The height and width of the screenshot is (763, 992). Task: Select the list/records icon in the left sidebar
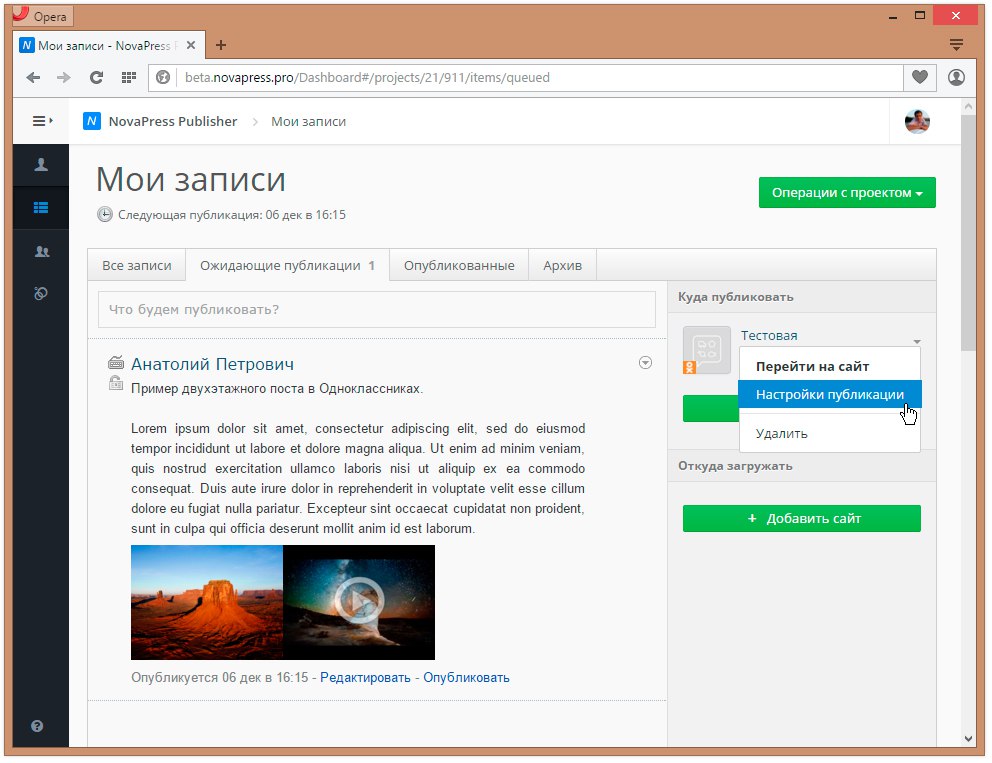coord(41,208)
